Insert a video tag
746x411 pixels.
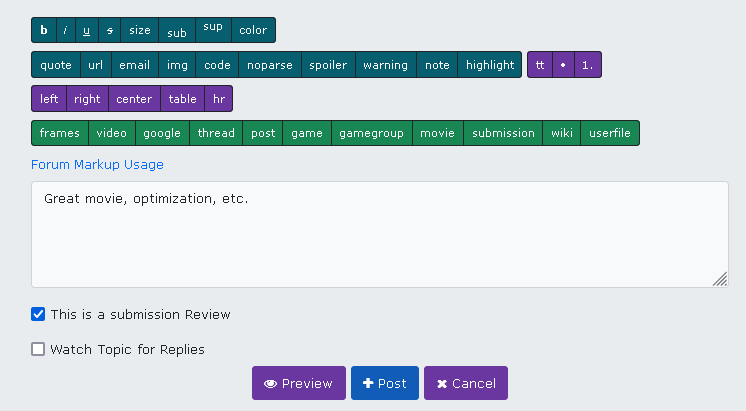tap(112, 133)
